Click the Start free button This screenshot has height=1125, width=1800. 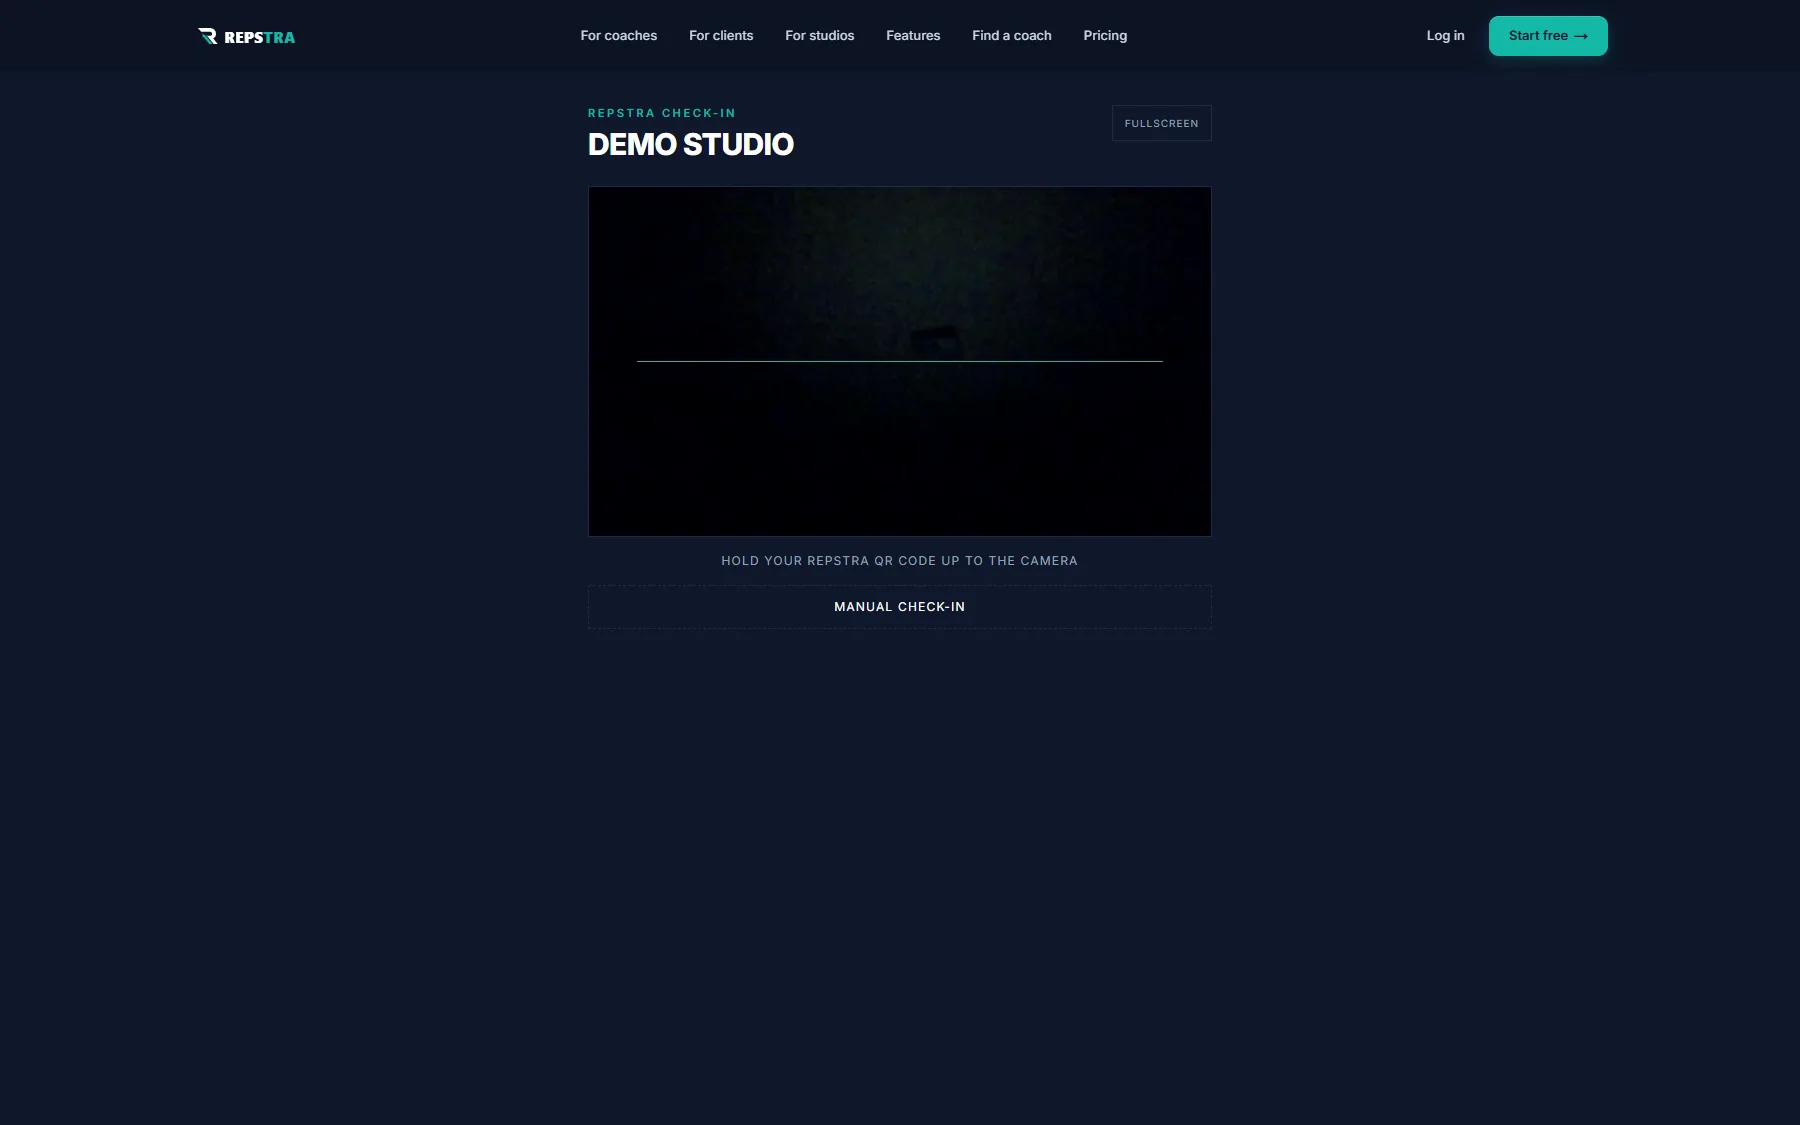click(x=1548, y=36)
